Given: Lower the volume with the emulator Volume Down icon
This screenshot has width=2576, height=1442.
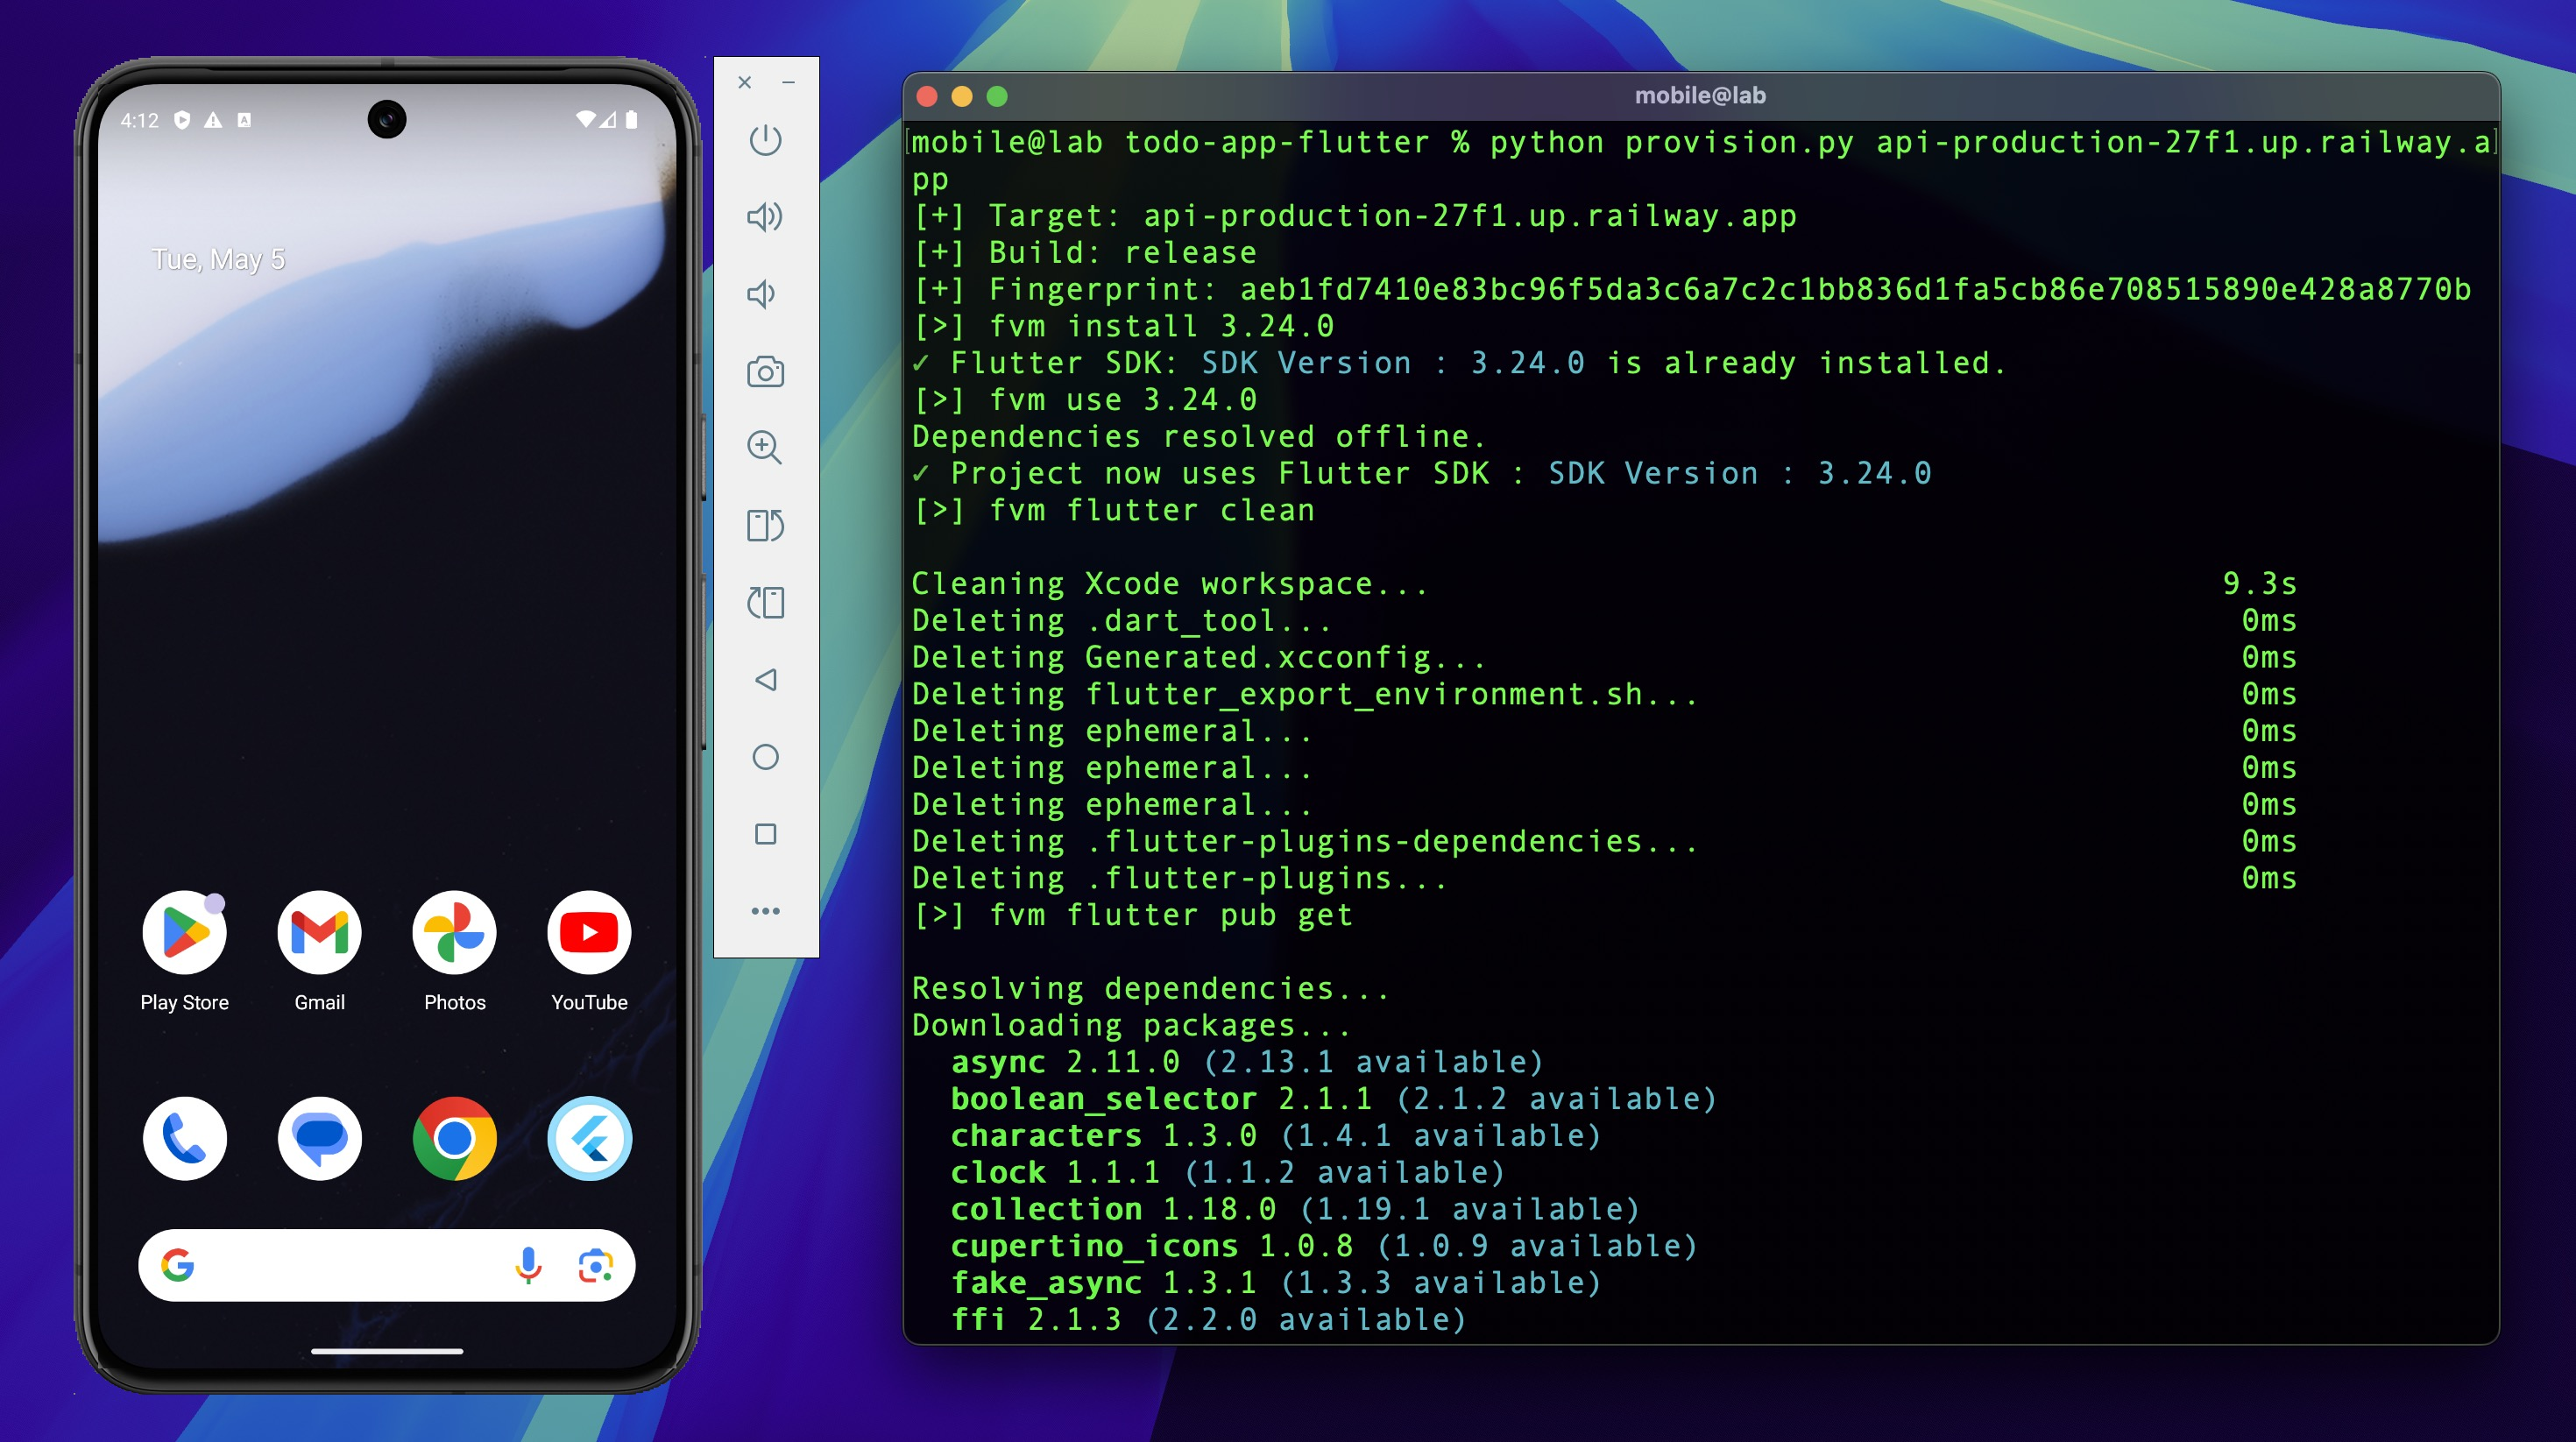Looking at the screenshot, I should pyautogui.click(x=762, y=294).
